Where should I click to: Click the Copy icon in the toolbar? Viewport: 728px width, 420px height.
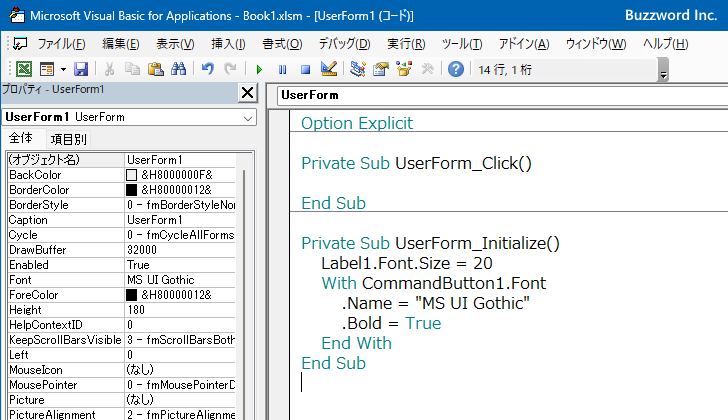[x=132, y=69]
